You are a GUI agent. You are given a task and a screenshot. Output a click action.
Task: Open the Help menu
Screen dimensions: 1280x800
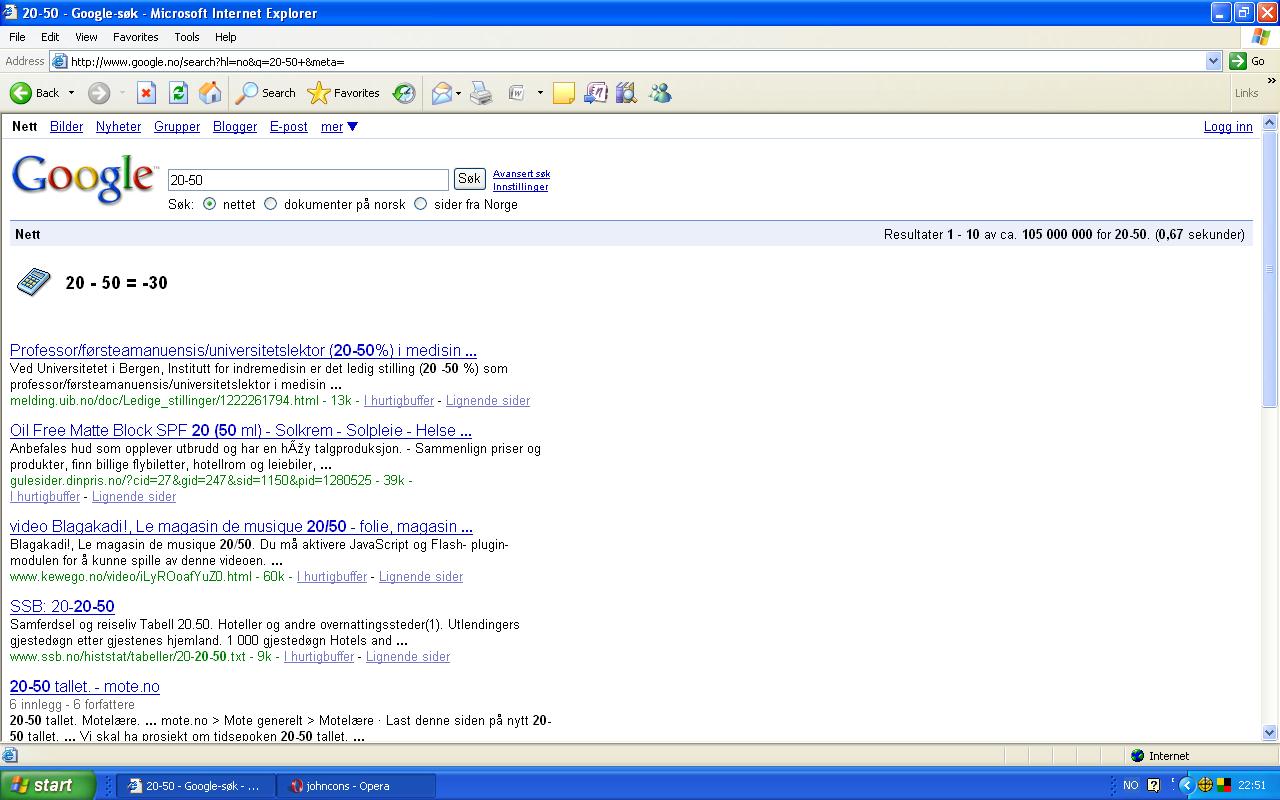click(226, 37)
